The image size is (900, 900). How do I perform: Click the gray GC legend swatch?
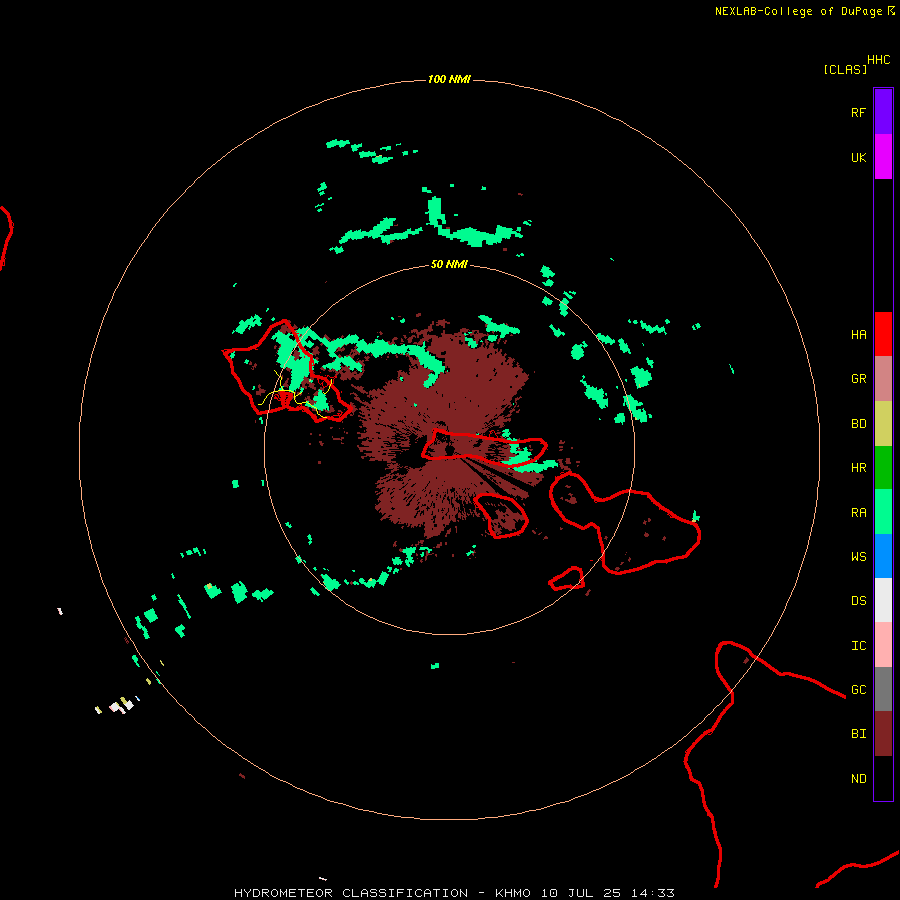[883, 689]
